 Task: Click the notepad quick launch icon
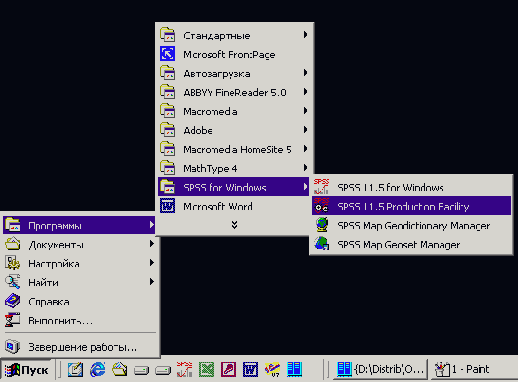point(75,369)
